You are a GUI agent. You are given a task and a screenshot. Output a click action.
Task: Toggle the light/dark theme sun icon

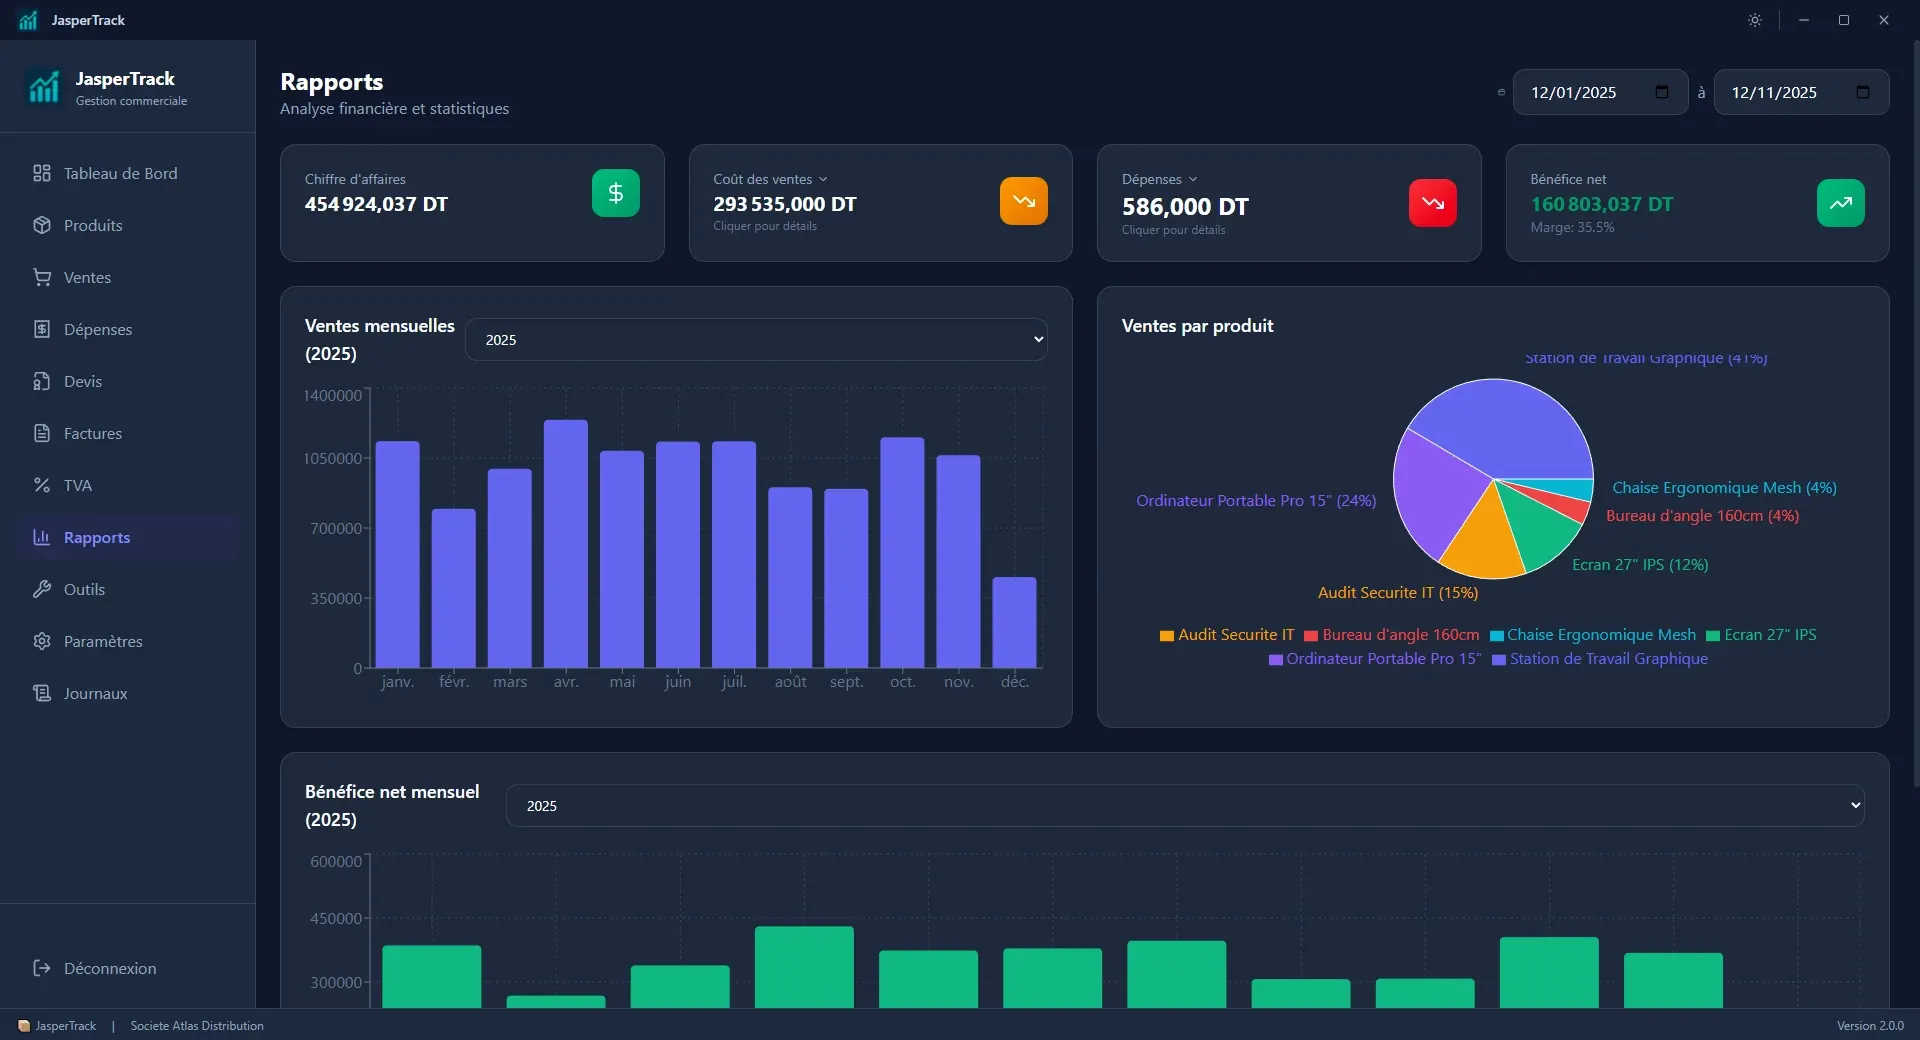[x=1755, y=20]
